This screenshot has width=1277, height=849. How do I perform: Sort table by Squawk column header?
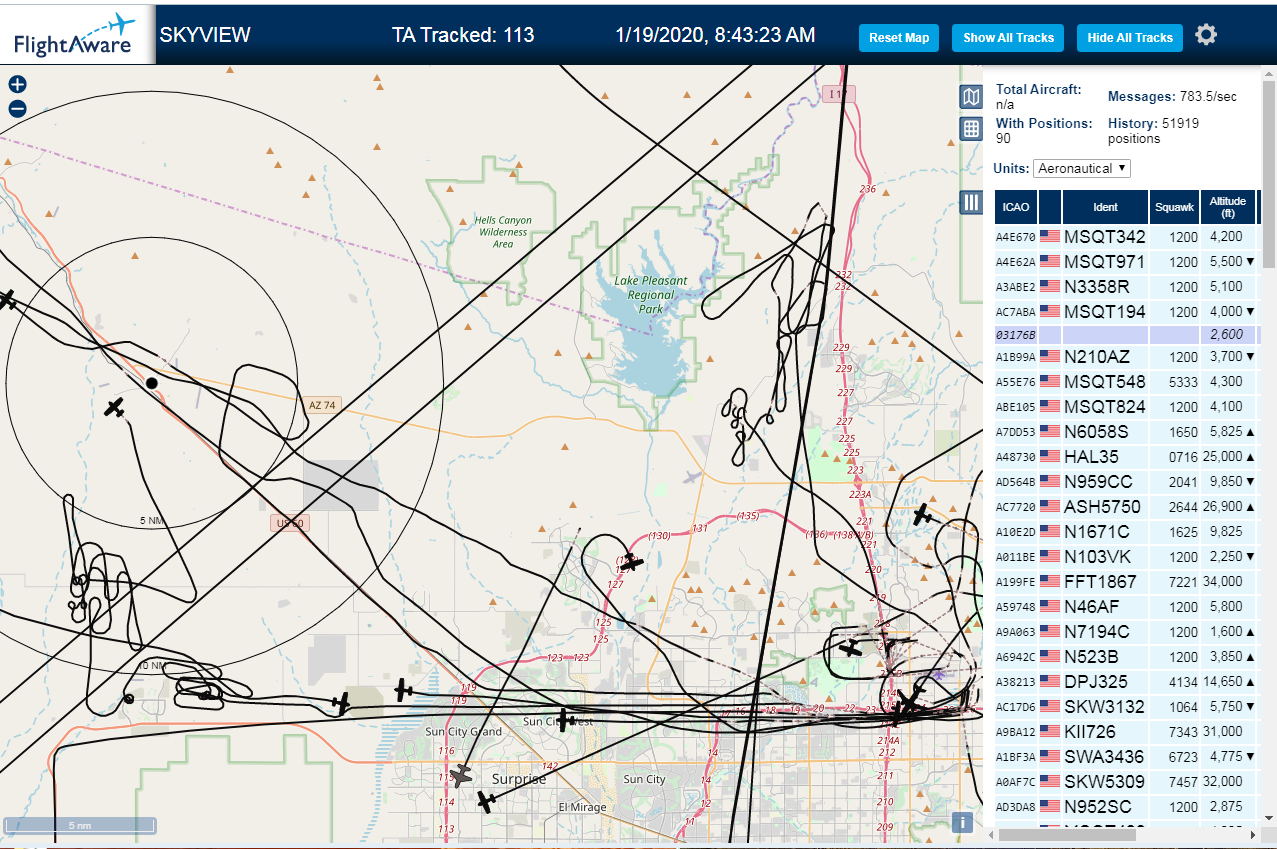1174,207
